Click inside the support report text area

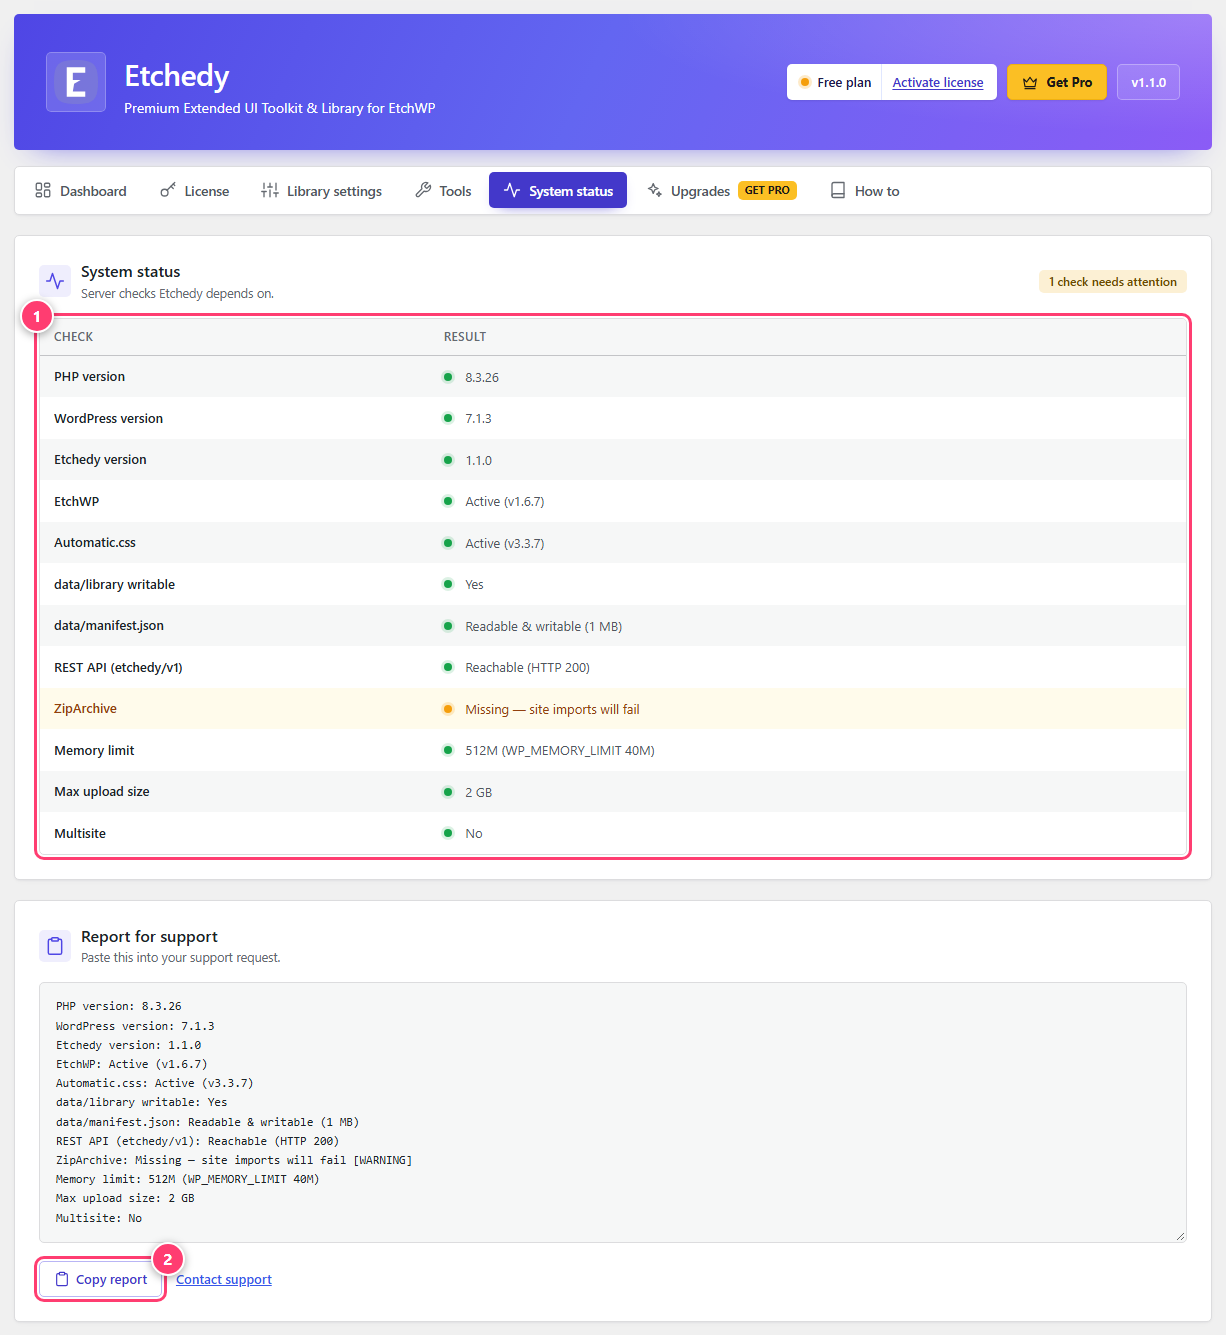pos(613,1112)
